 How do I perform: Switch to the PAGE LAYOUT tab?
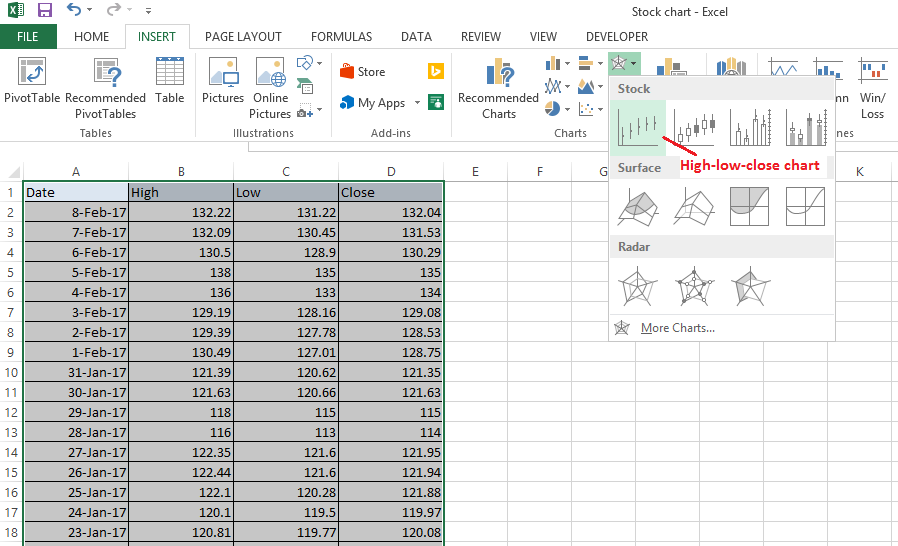click(x=243, y=37)
